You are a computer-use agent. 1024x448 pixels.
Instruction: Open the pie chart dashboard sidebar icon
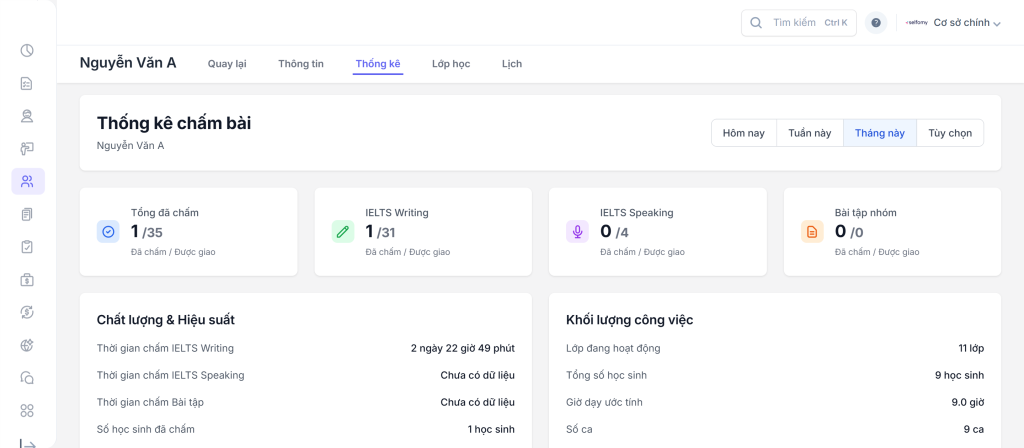[x=27, y=50]
